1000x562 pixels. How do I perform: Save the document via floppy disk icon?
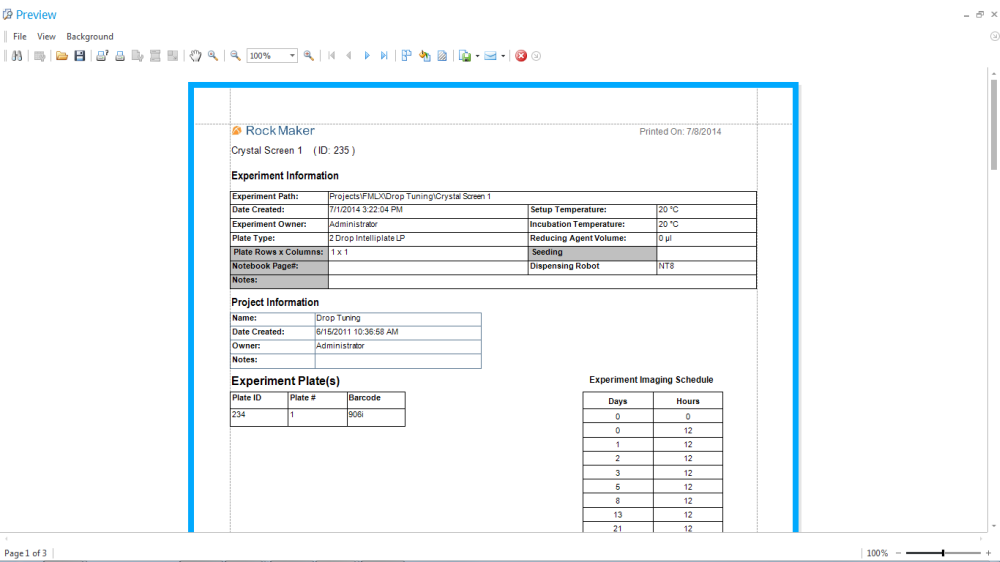pyautogui.click(x=80, y=56)
